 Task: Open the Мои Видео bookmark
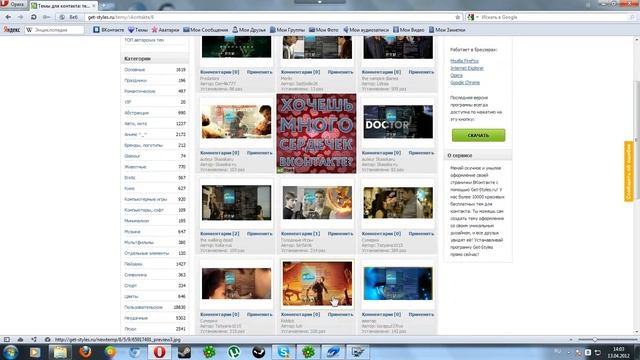409,30
